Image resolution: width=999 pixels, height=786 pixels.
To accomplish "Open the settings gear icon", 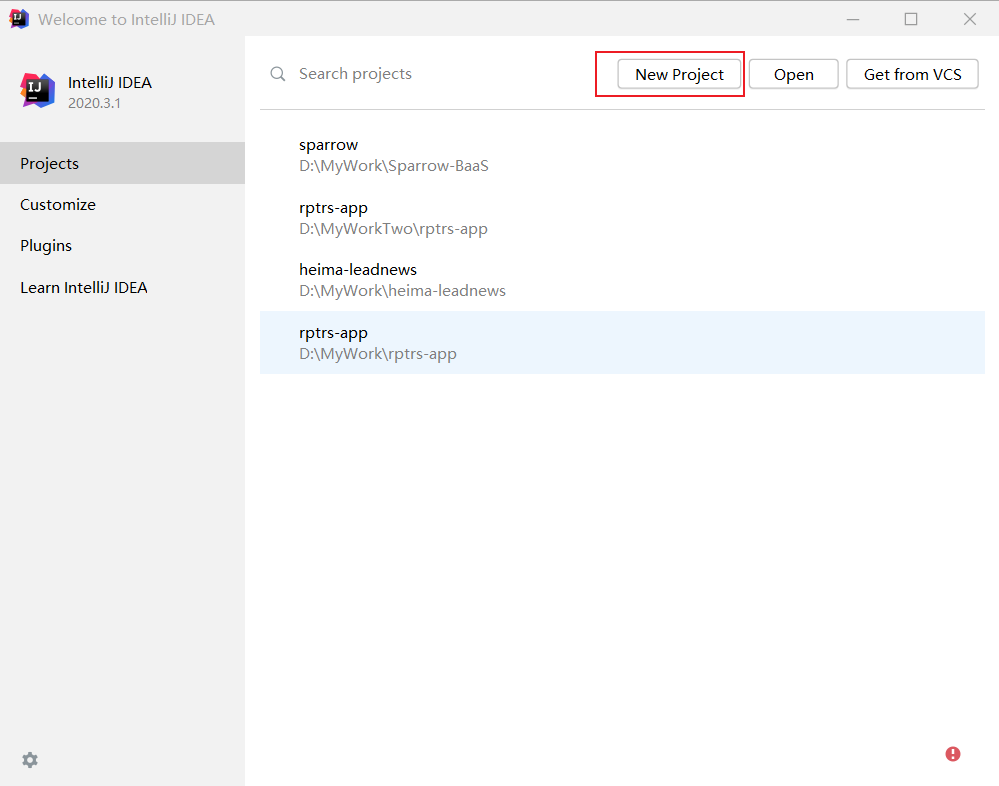I will 30,760.
